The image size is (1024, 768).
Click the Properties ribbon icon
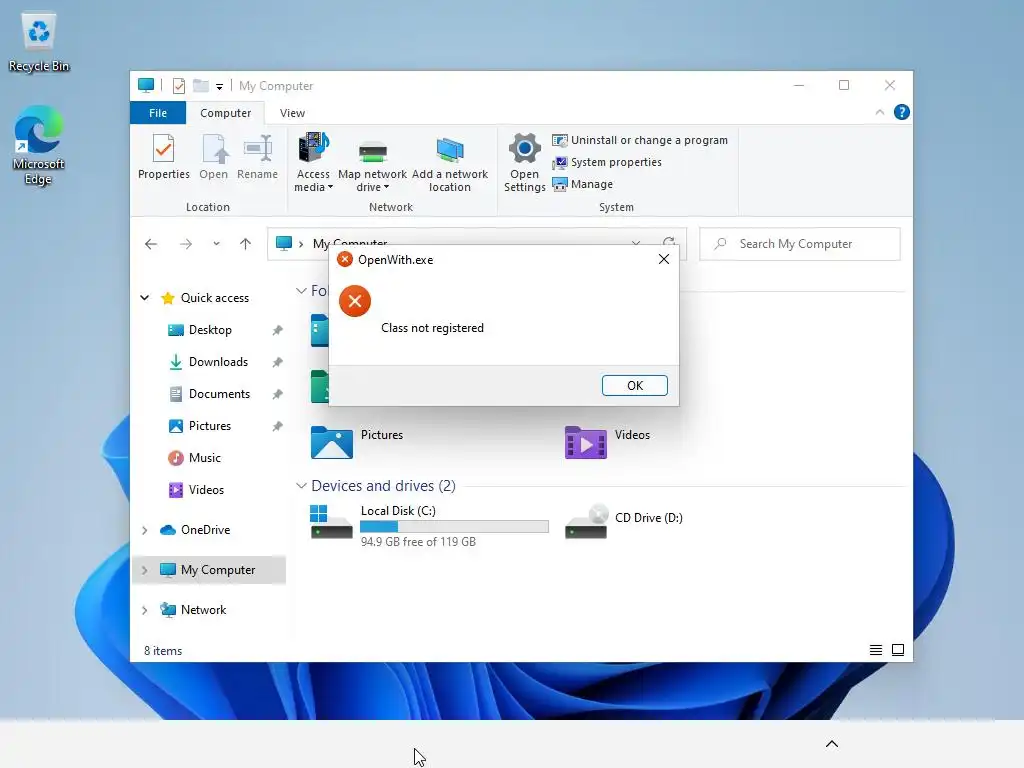click(x=163, y=157)
